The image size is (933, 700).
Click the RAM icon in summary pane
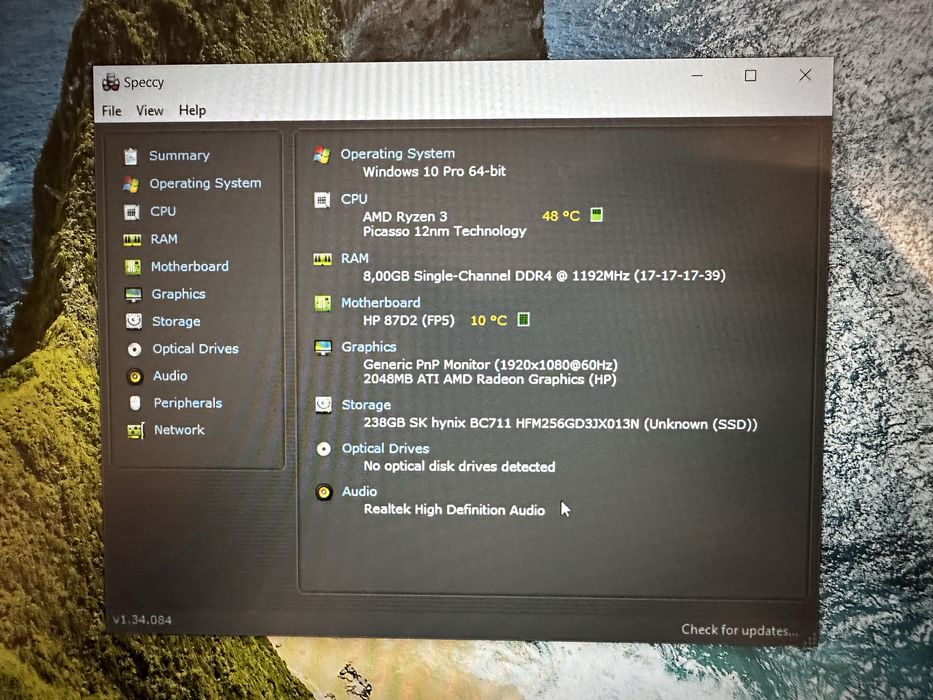click(323, 260)
